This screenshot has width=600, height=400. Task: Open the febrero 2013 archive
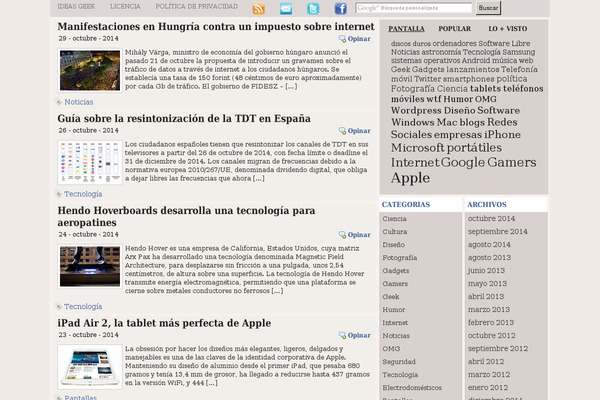491,323
